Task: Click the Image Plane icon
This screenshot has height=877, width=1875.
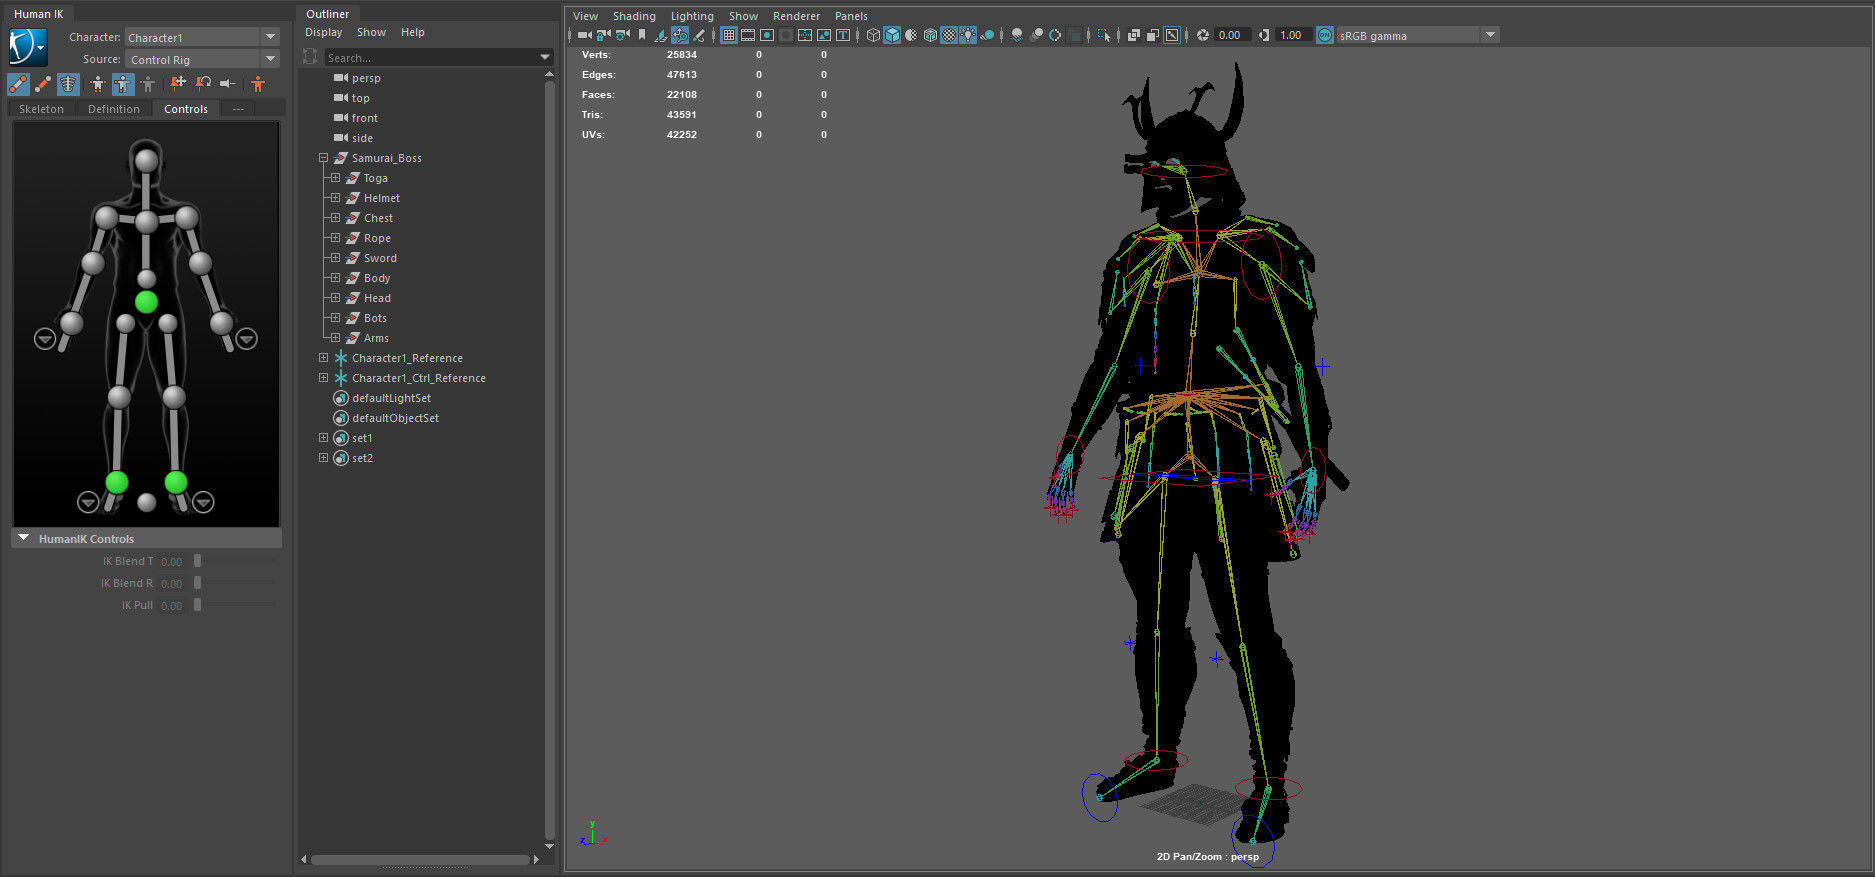Action: (x=661, y=35)
